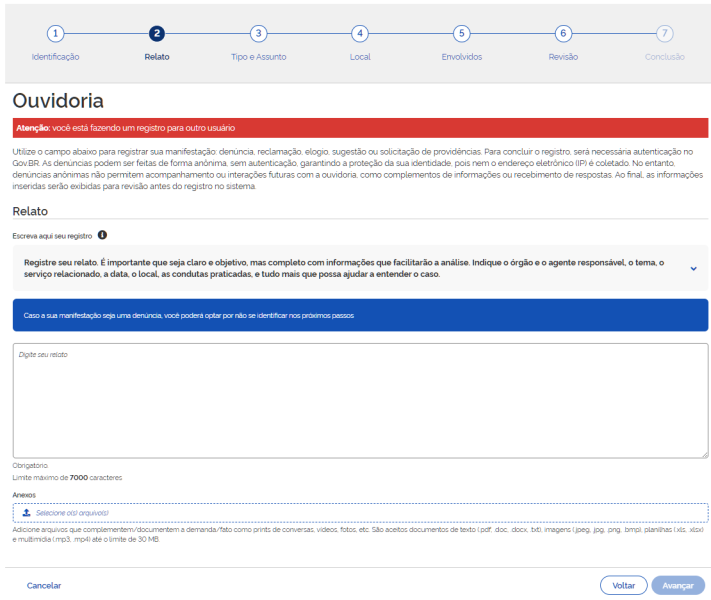Select step 4 circle in progress bar
This screenshot has height=600, width=711.
pos(360,33)
